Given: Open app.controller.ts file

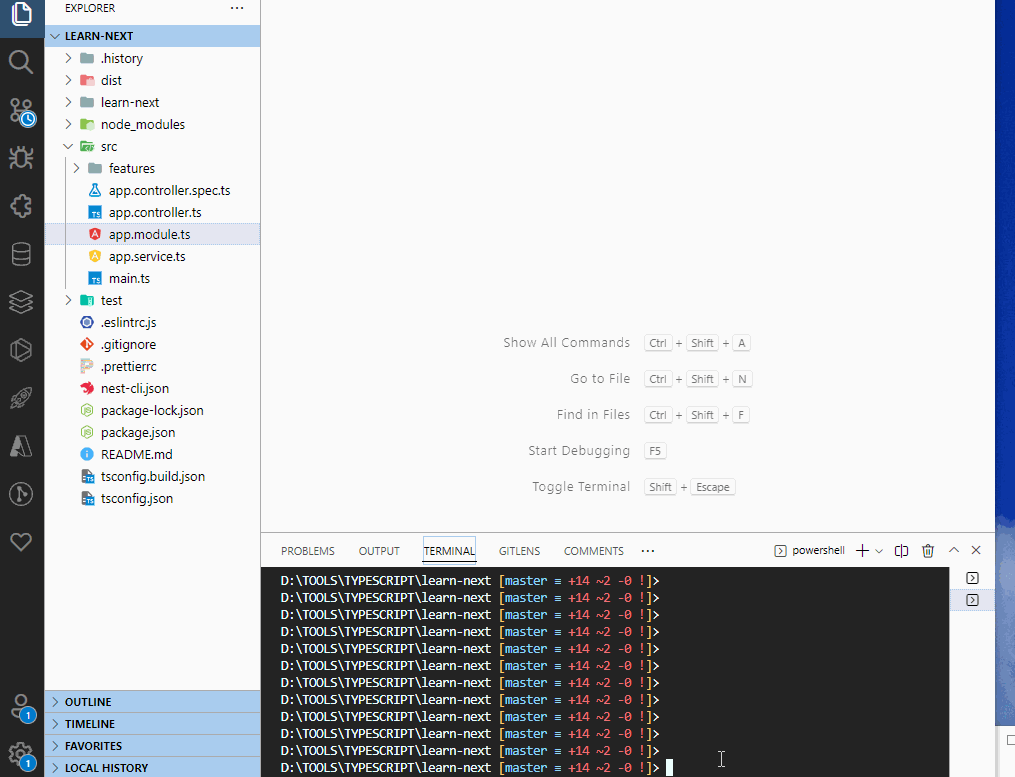Looking at the screenshot, I should point(152,212).
